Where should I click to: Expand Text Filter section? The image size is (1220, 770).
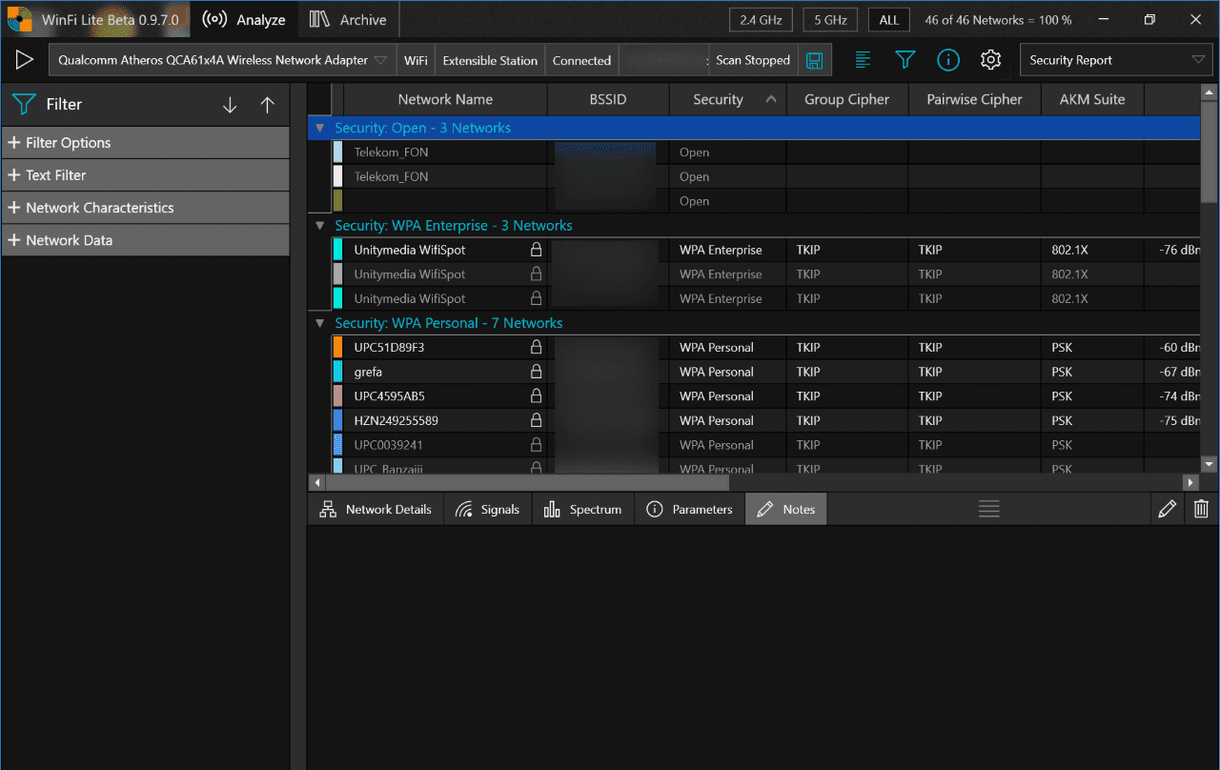coord(146,175)
